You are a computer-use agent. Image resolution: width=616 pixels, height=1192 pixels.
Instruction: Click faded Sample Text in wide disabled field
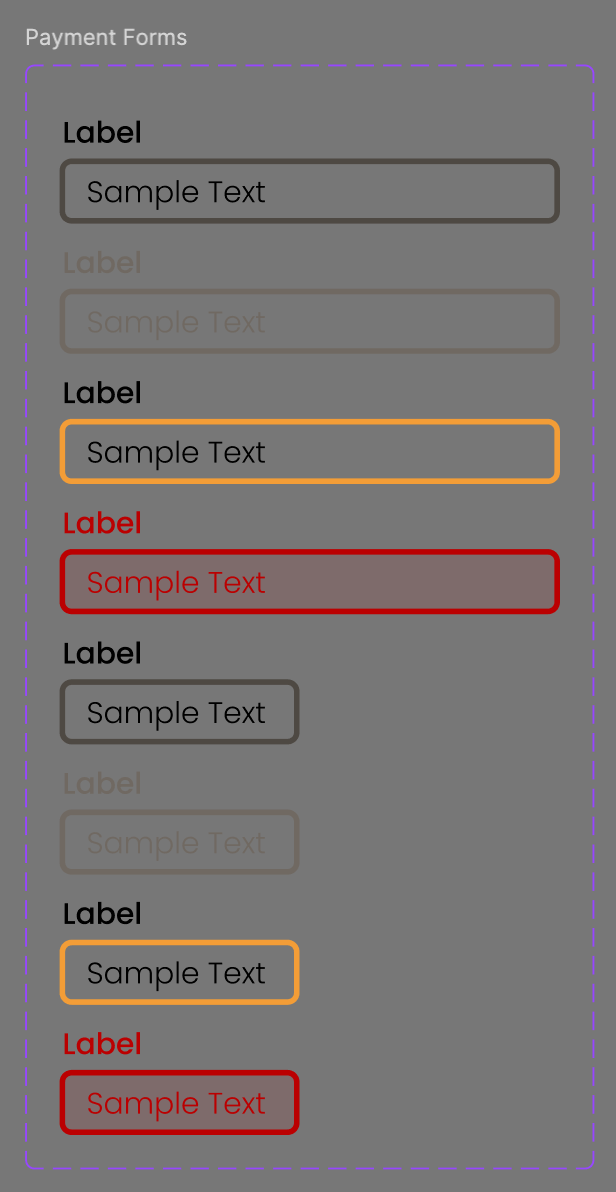(x=176, y=322)
